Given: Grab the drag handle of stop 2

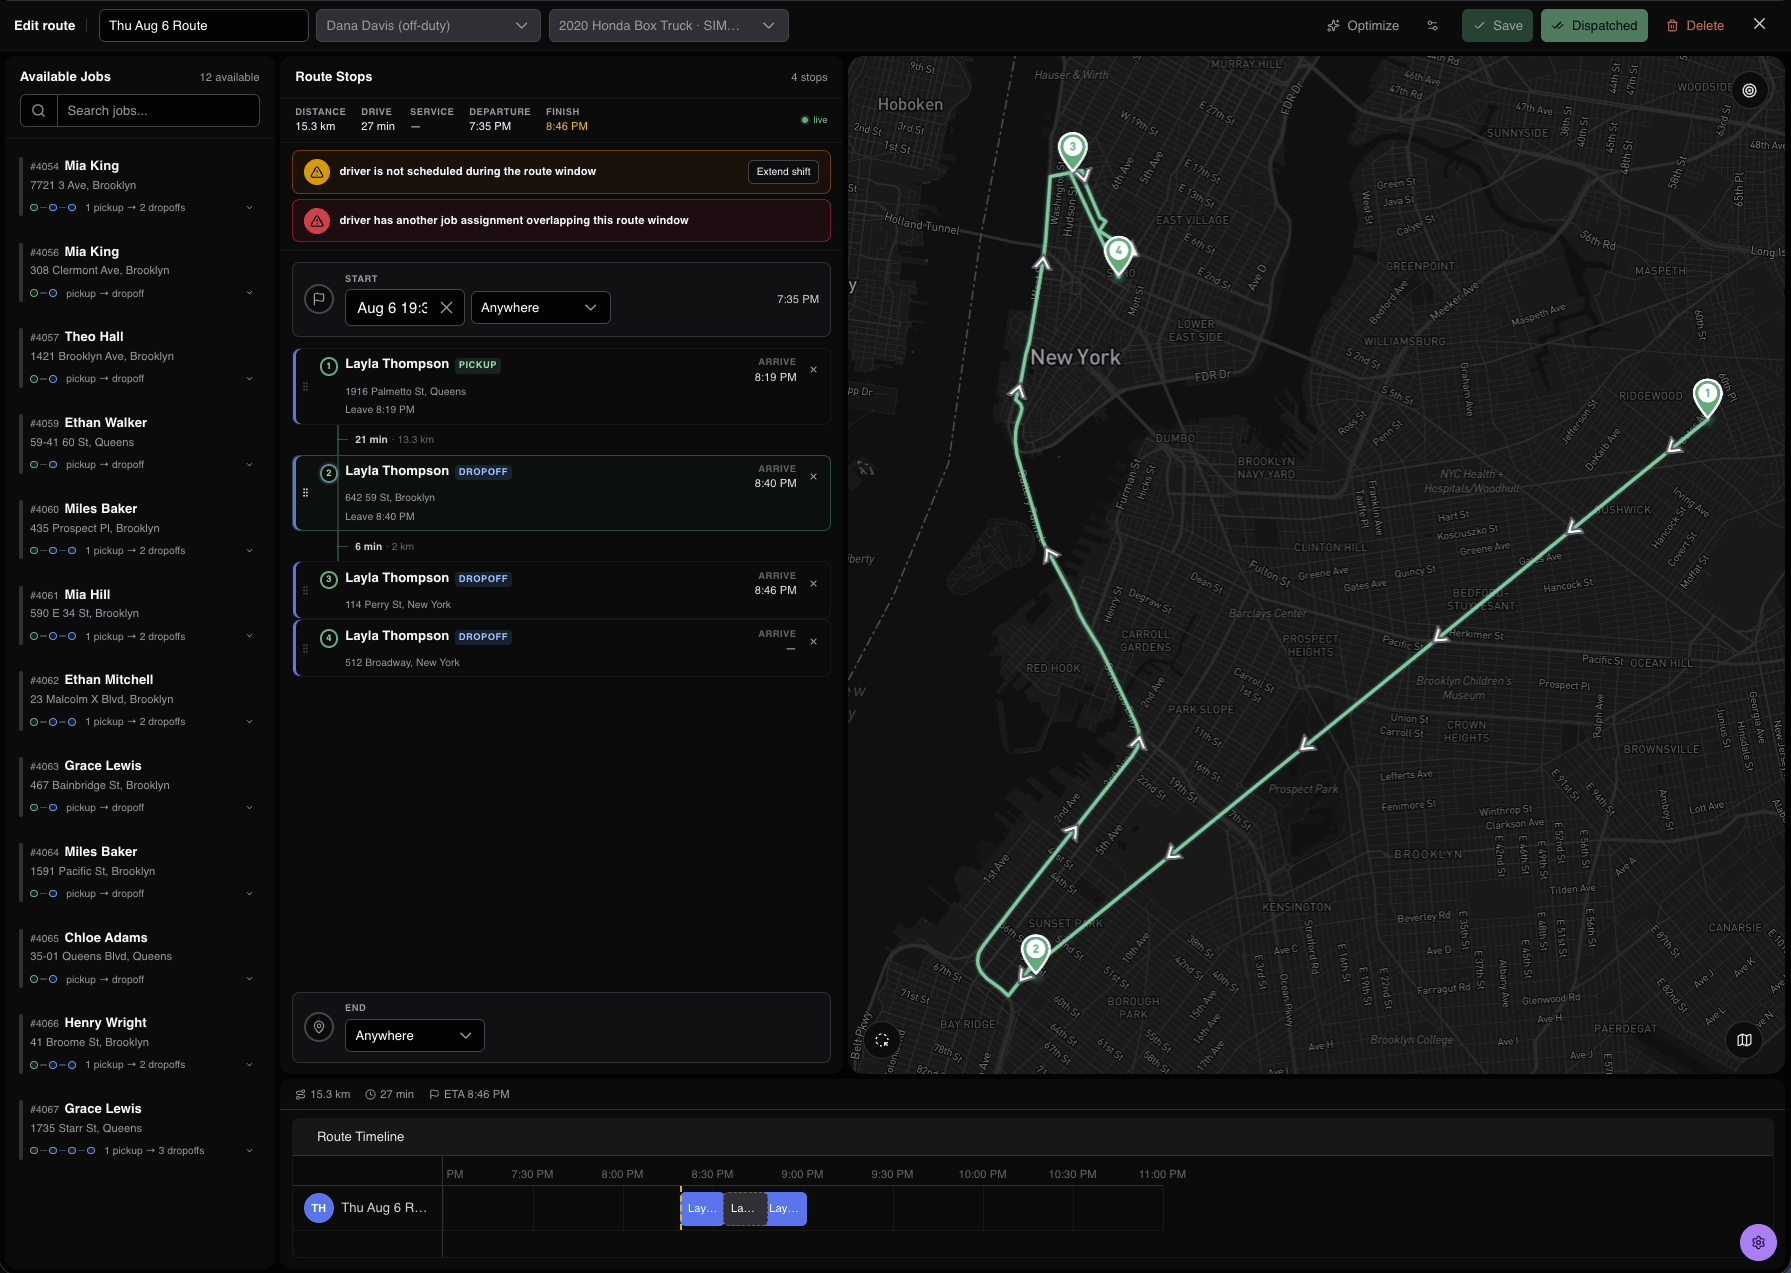Looking at the screenshot, I should [x=305, y=493].
